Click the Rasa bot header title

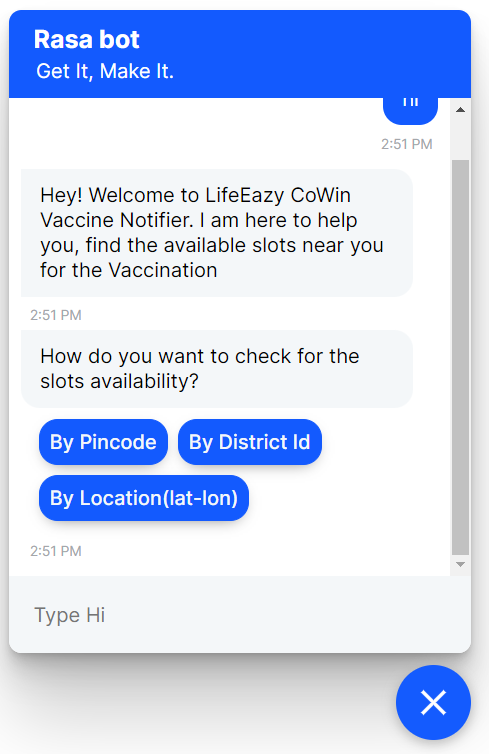tap(87, 39)
